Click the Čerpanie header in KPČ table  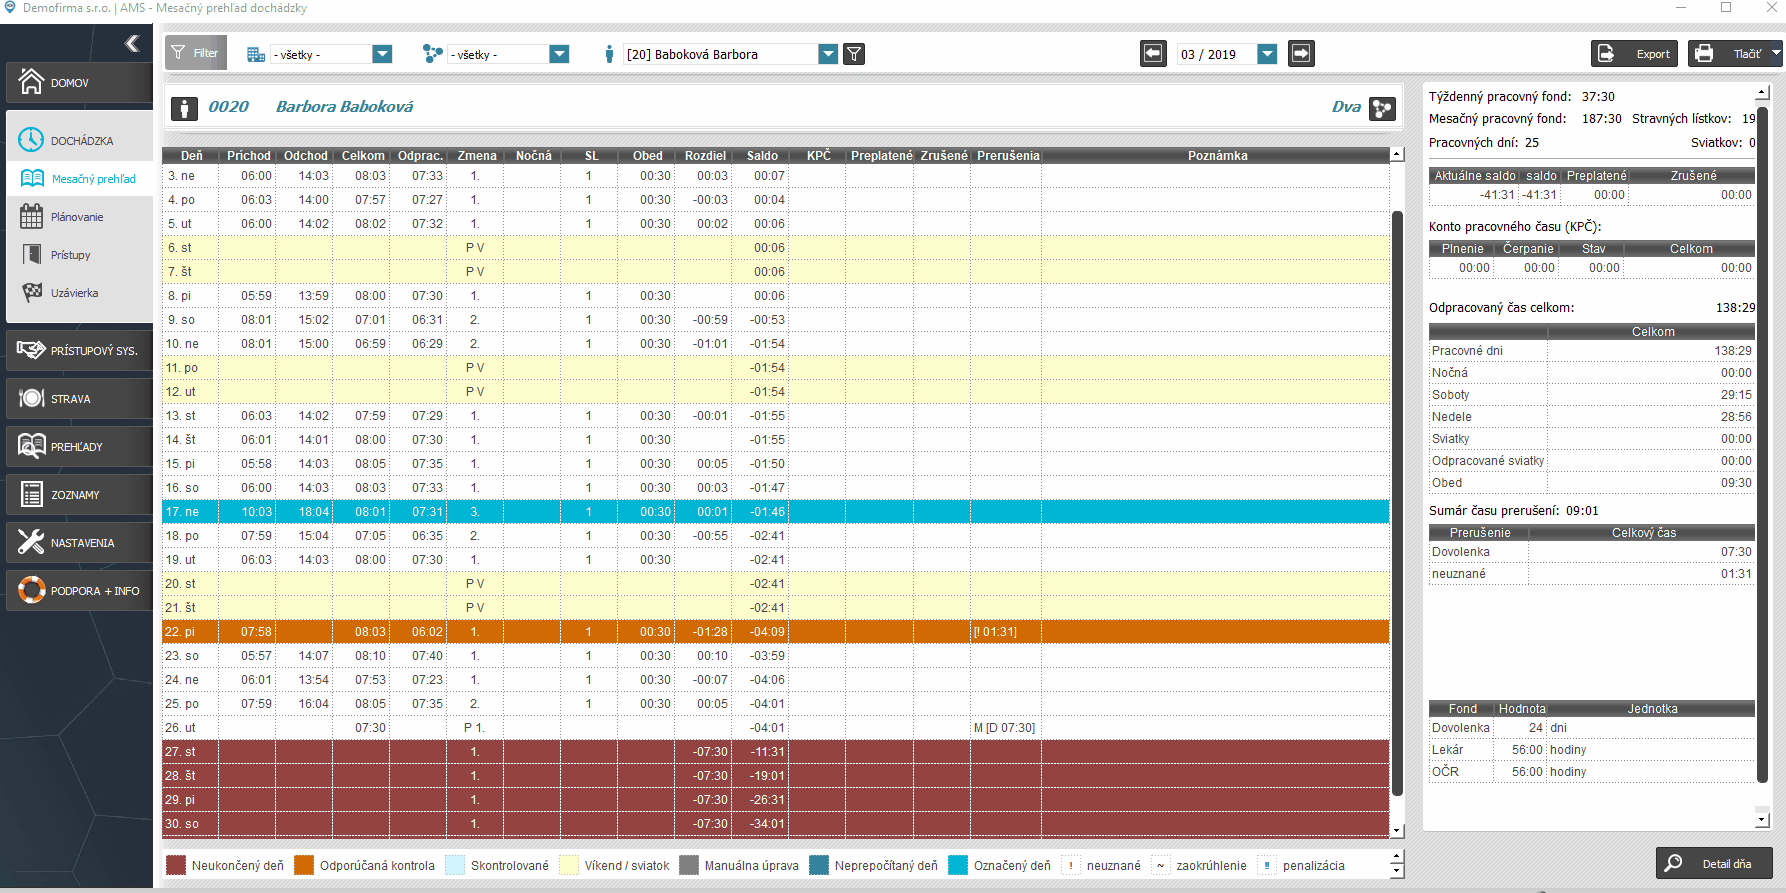[x=1528, y=249]
